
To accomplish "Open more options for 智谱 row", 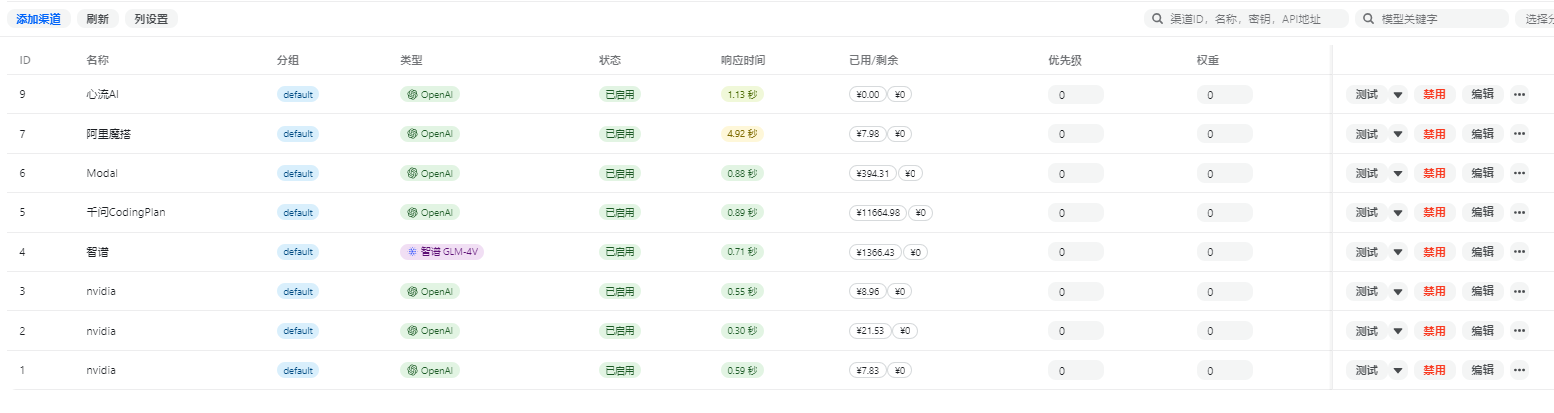I will tap(1519, 252).
